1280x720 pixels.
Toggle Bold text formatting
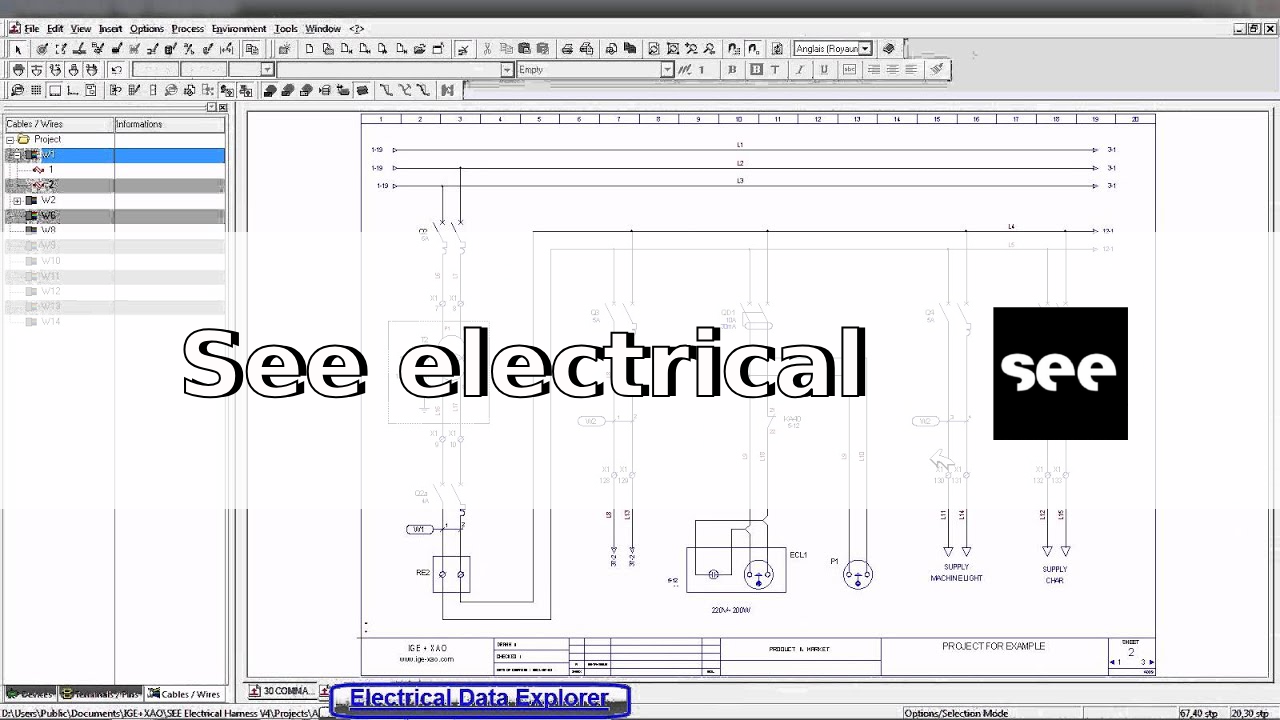click(732, 69)
